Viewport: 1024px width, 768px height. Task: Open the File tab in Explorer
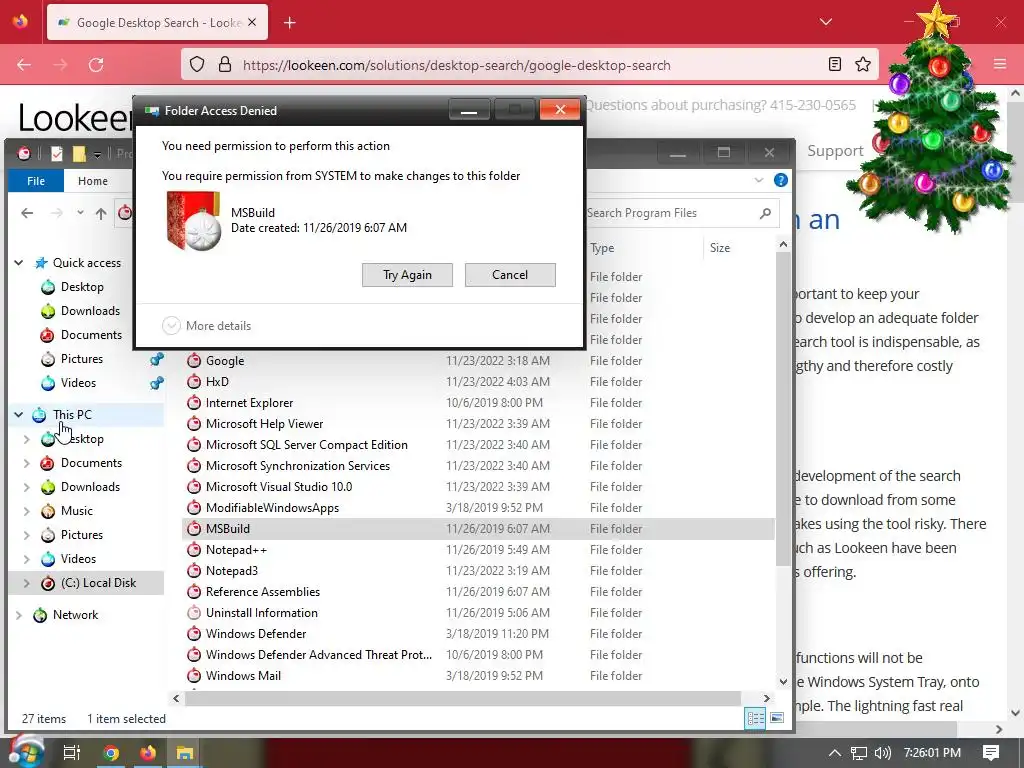coord(36,181)
